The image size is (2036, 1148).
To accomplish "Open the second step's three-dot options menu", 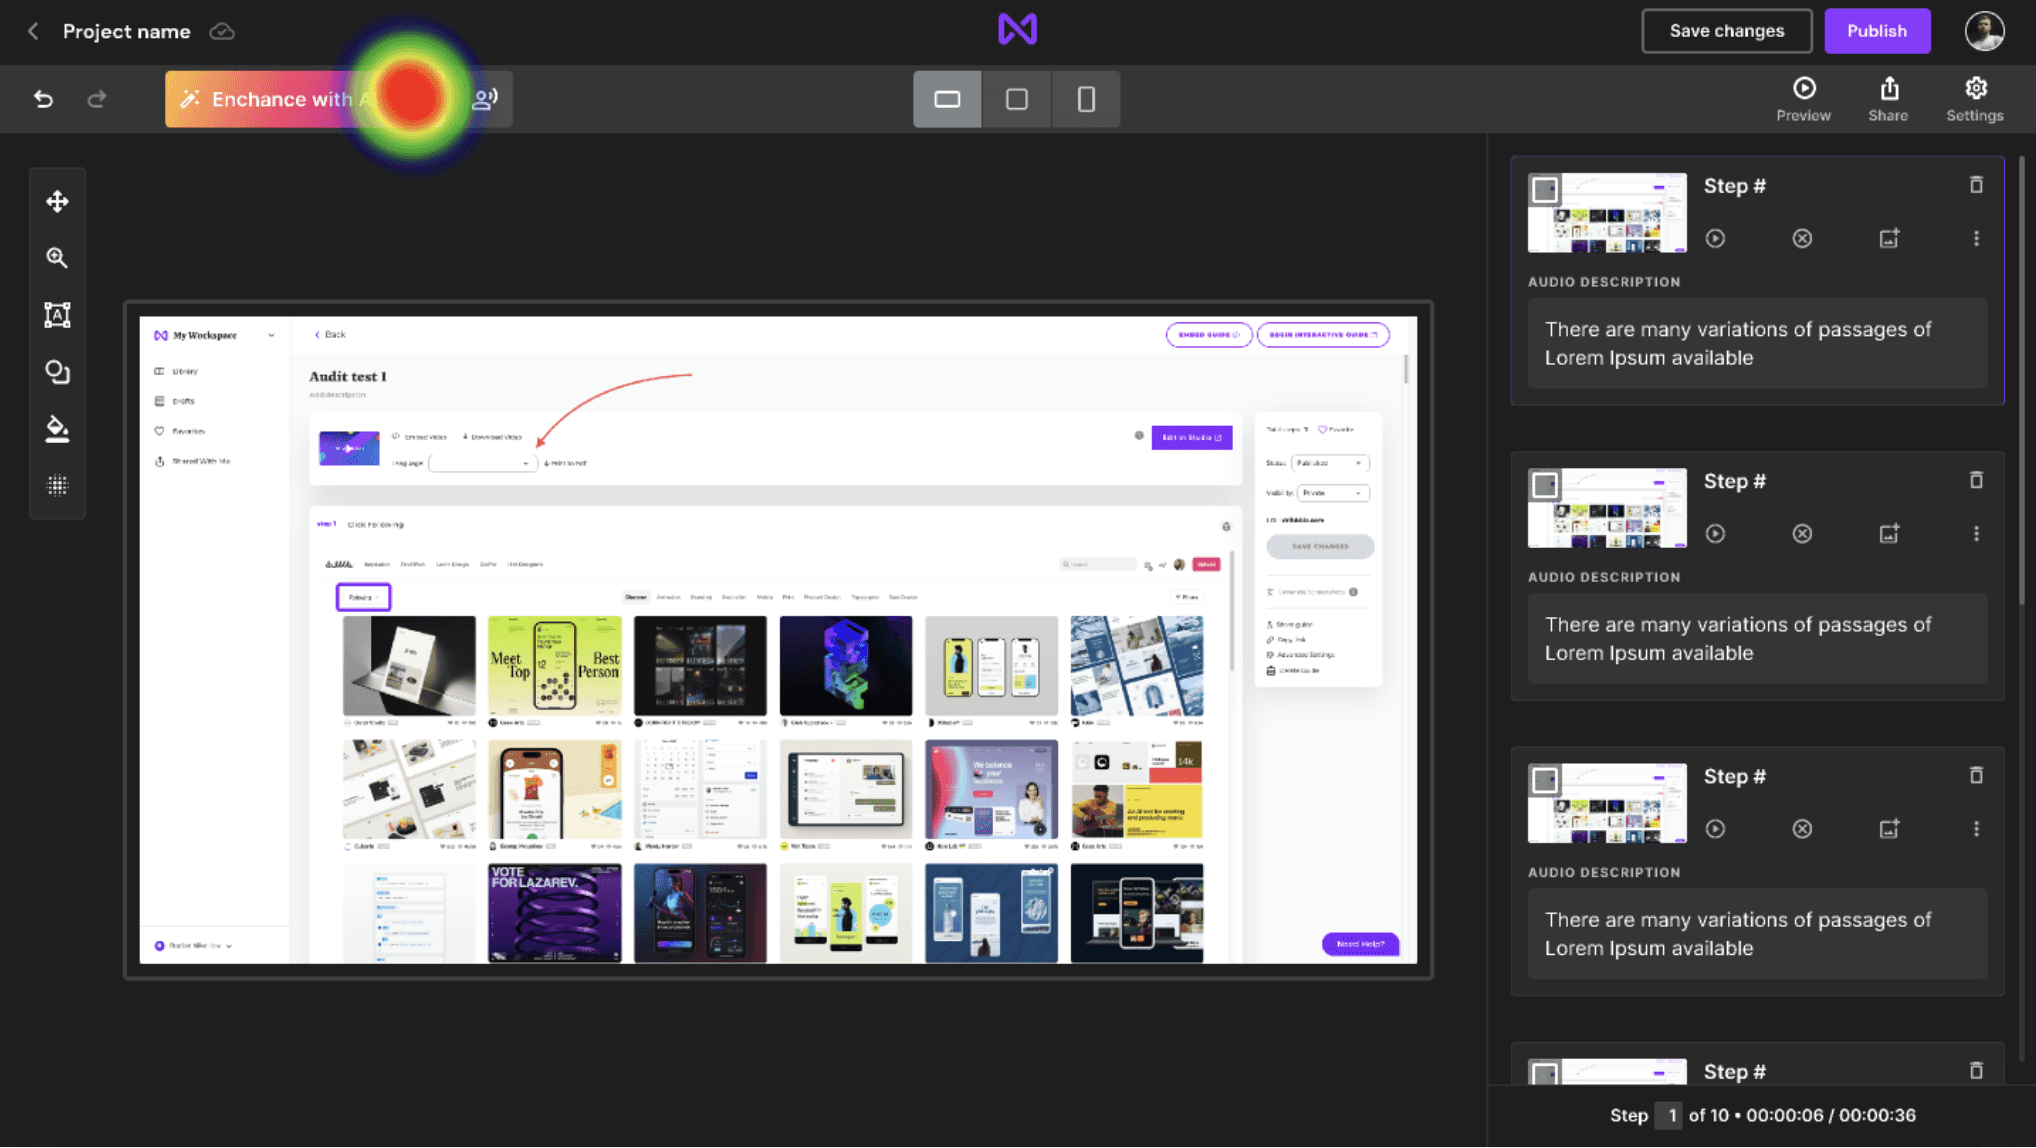I will pos(1976,534).
